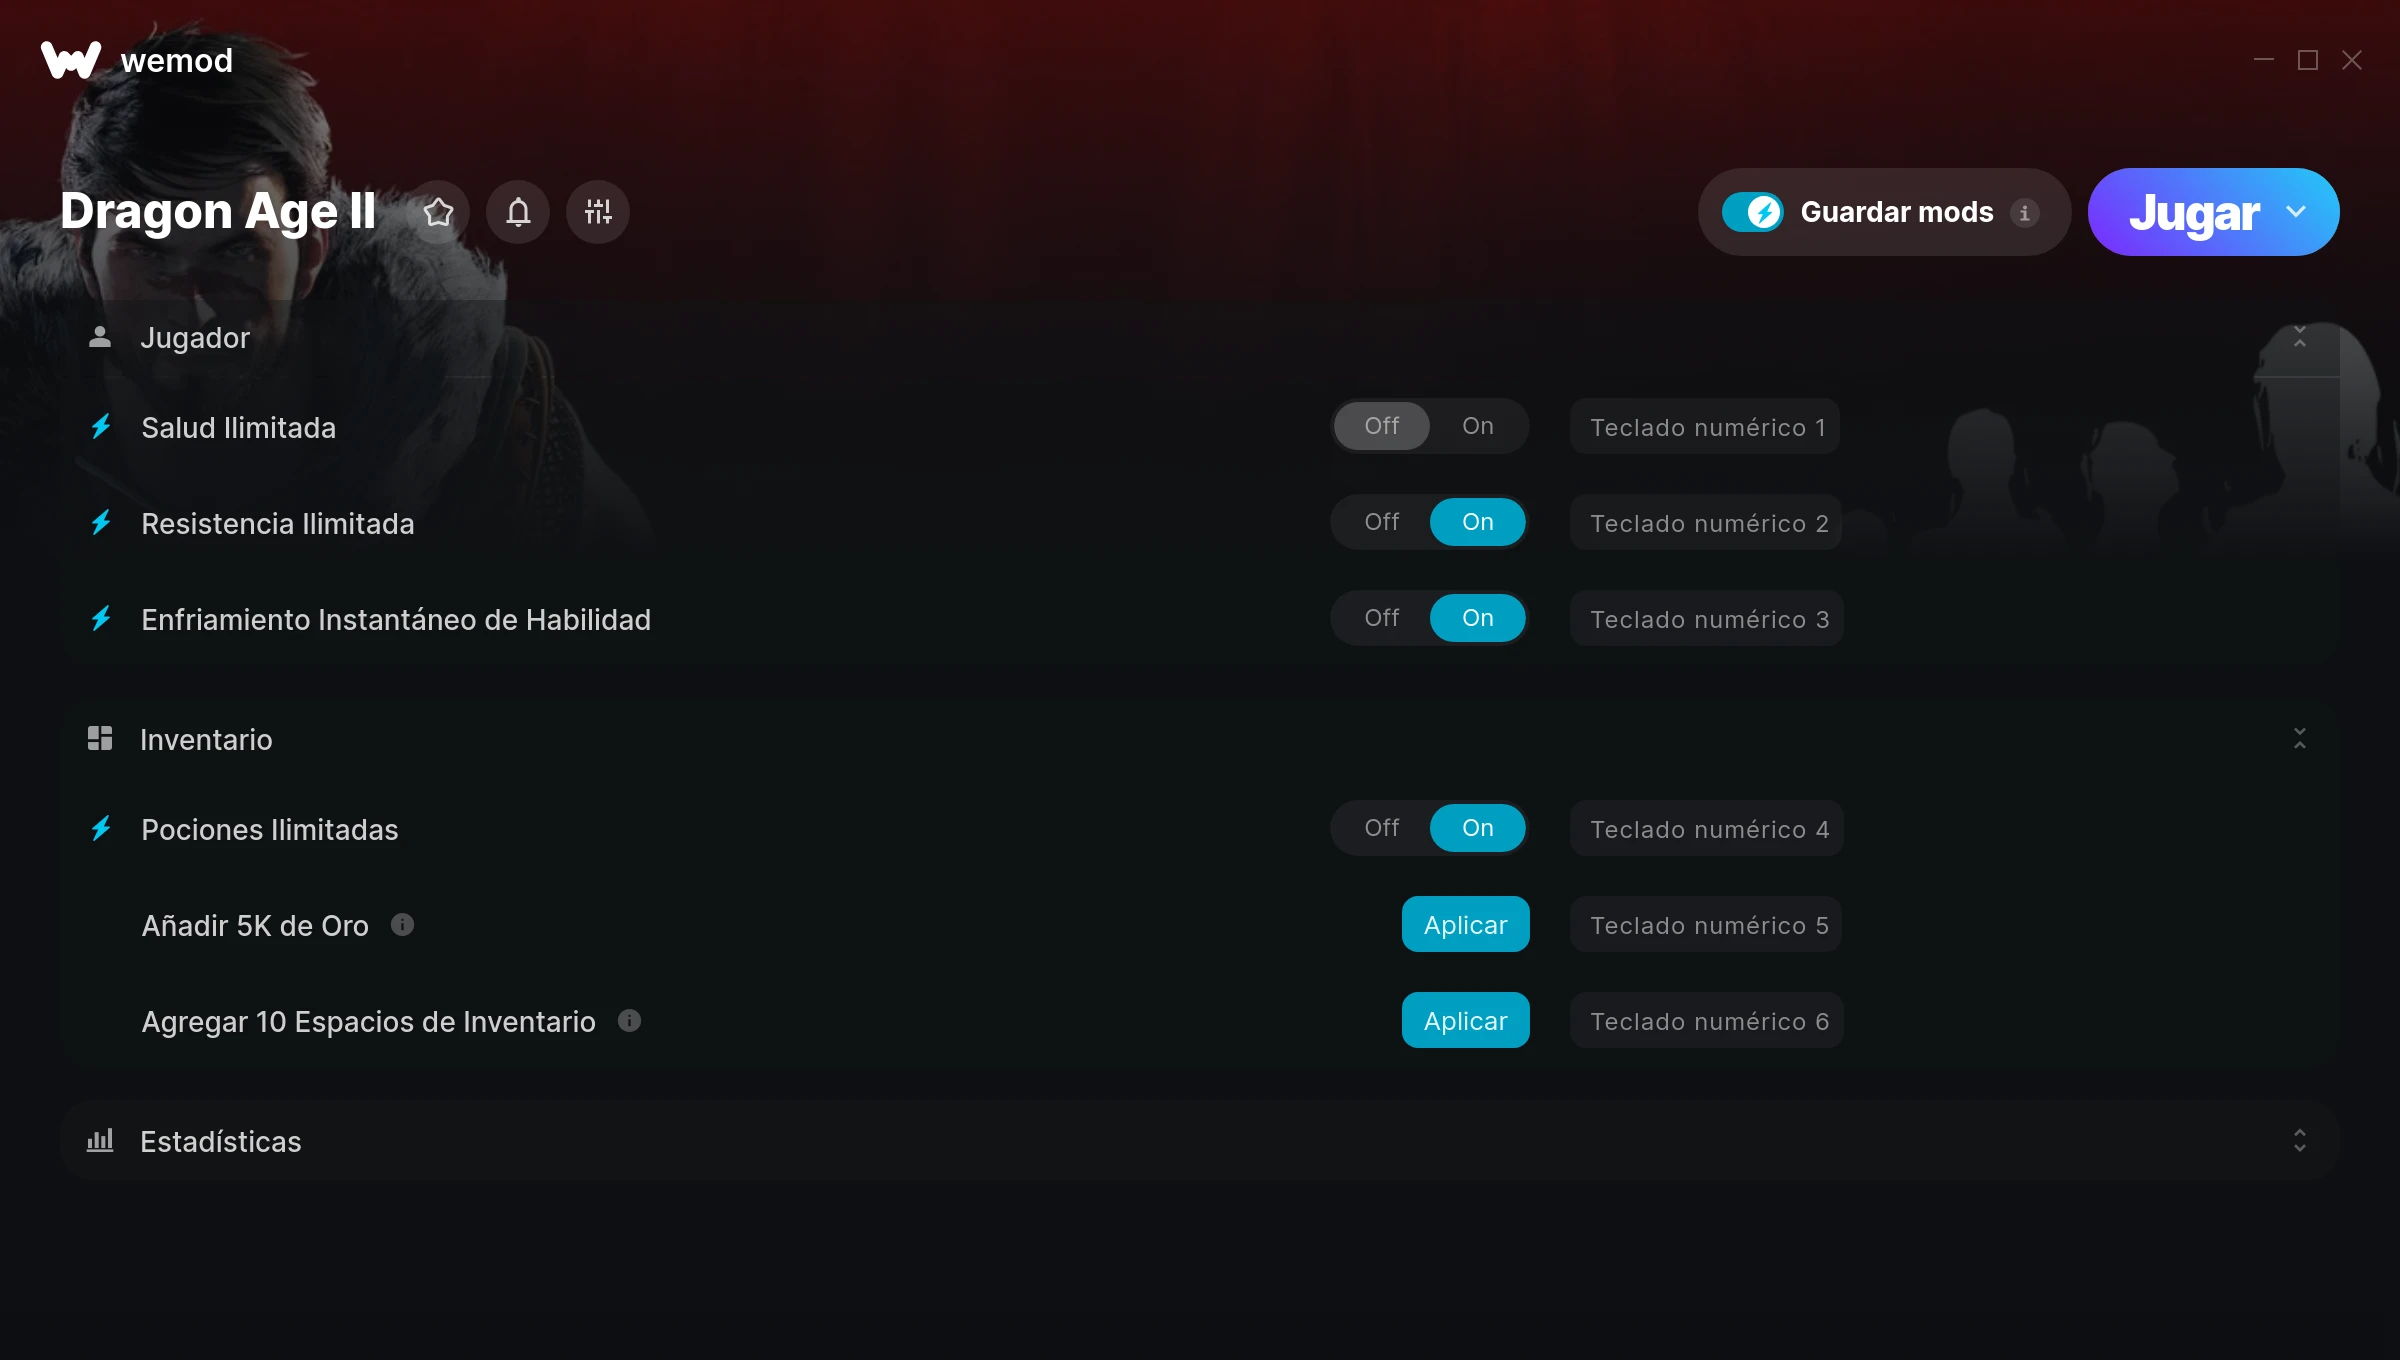Turn off Pociones Ilimitadas

pyautogui.click(x=1382, y=828)
